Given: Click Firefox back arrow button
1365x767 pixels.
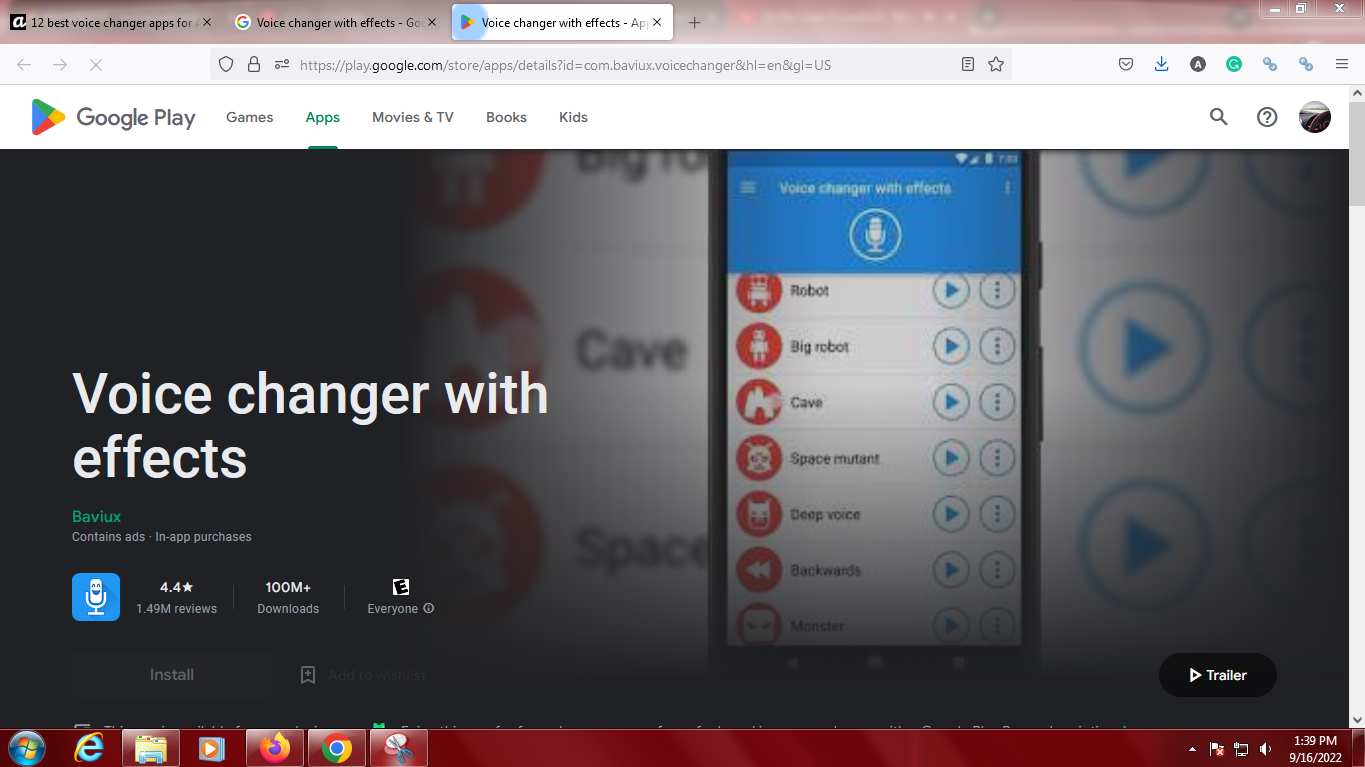Looking at the screenshot, I should [x=24, y=64].
